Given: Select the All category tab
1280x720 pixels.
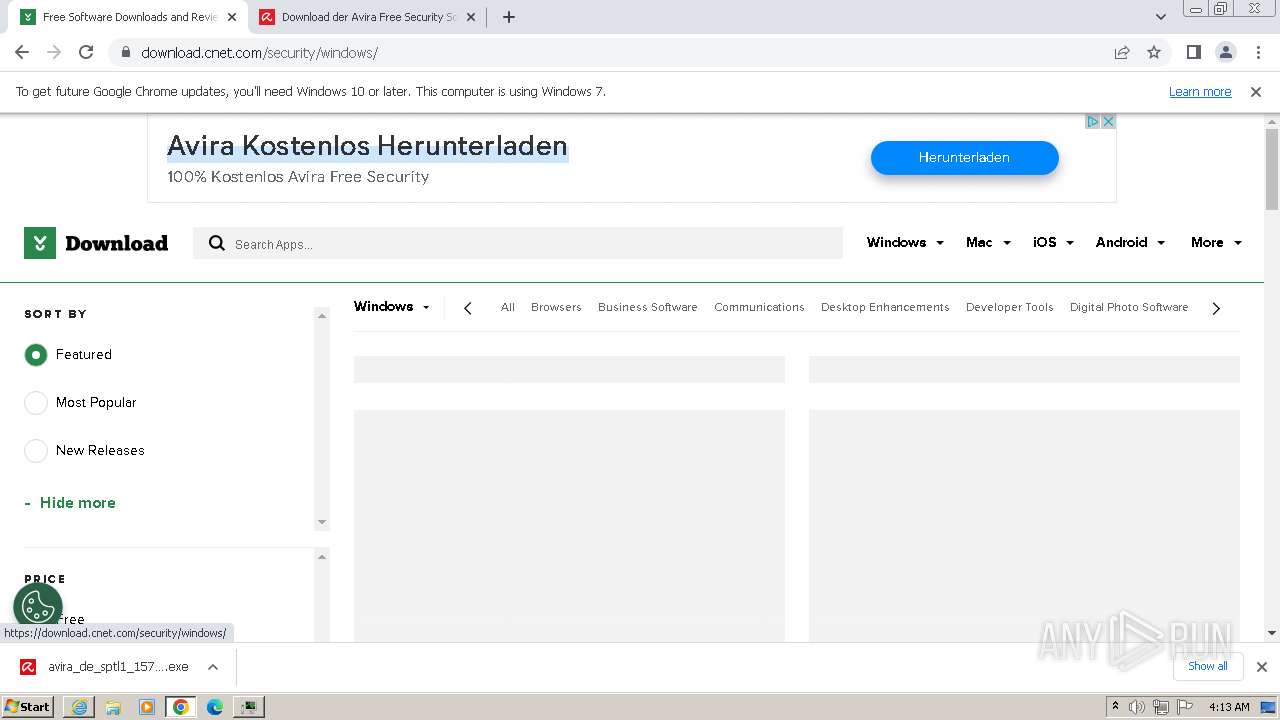Looking at the screenshot, I should [x=508, y=307].
